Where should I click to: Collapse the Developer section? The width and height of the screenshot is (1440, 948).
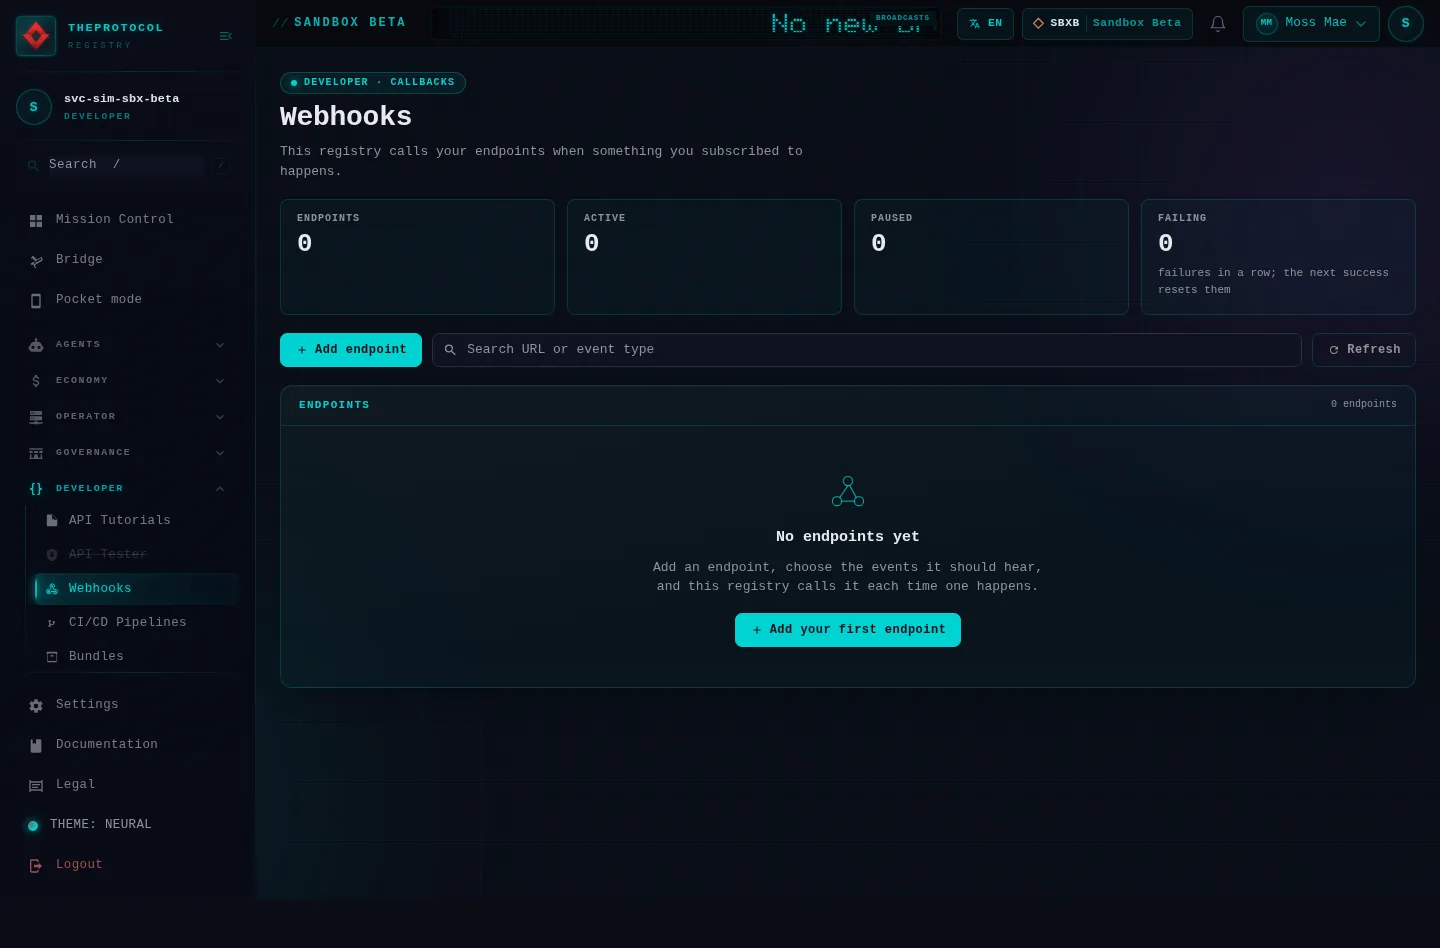click(x=127, y=489)
